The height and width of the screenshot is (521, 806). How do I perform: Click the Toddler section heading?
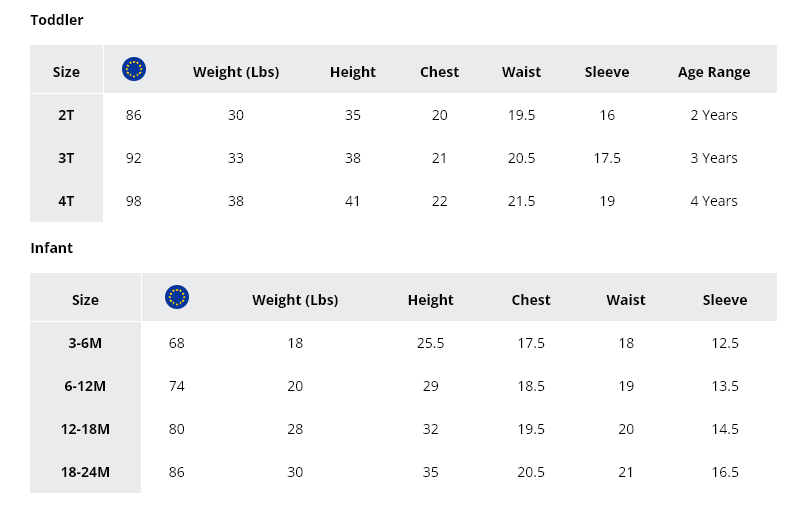point(57,20)
